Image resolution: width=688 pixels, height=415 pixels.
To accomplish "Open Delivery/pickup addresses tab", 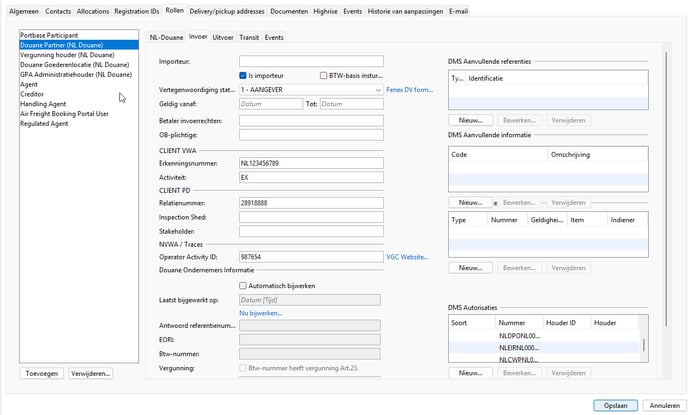I will pos(227,11).
